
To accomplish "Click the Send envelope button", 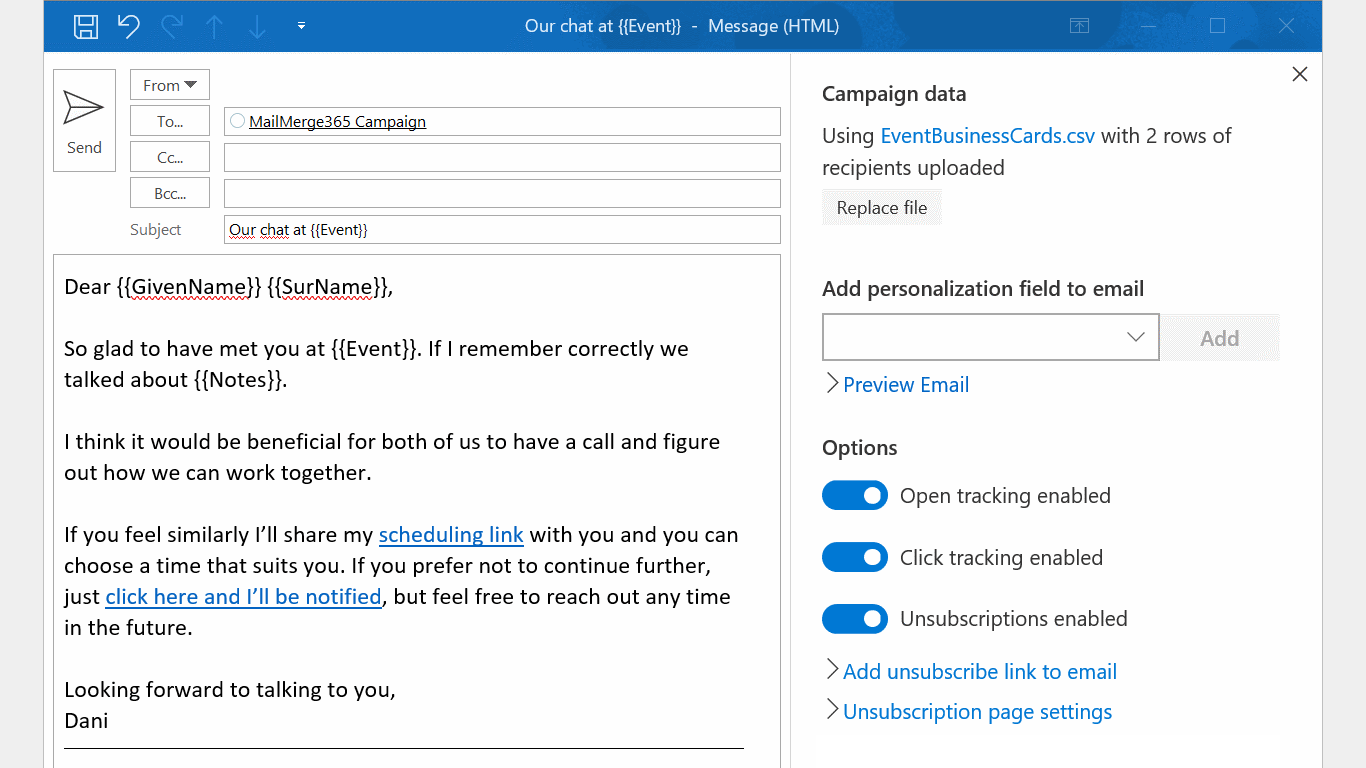I will (84, 120).
